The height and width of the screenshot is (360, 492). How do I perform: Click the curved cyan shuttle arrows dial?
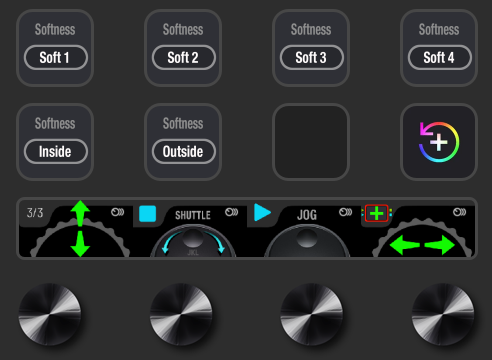pyautogui.click(x=193, y=242)
